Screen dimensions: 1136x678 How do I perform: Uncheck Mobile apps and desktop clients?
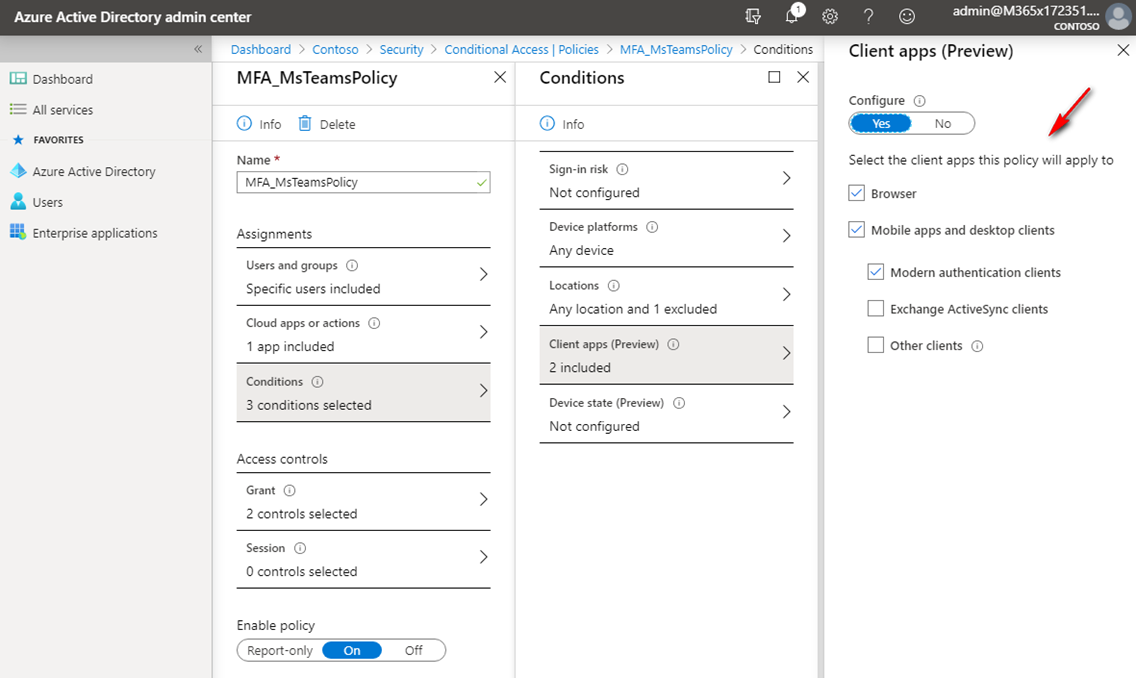[x=856, y=230]
